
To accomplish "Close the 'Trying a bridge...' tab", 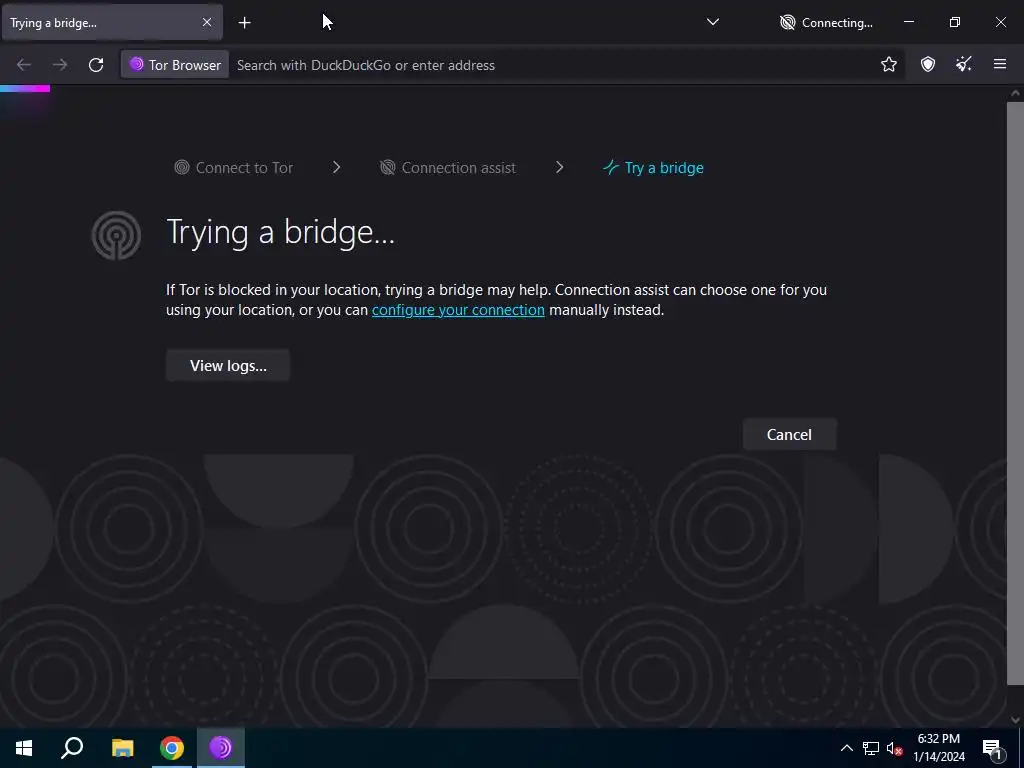I will pos(206,22).
